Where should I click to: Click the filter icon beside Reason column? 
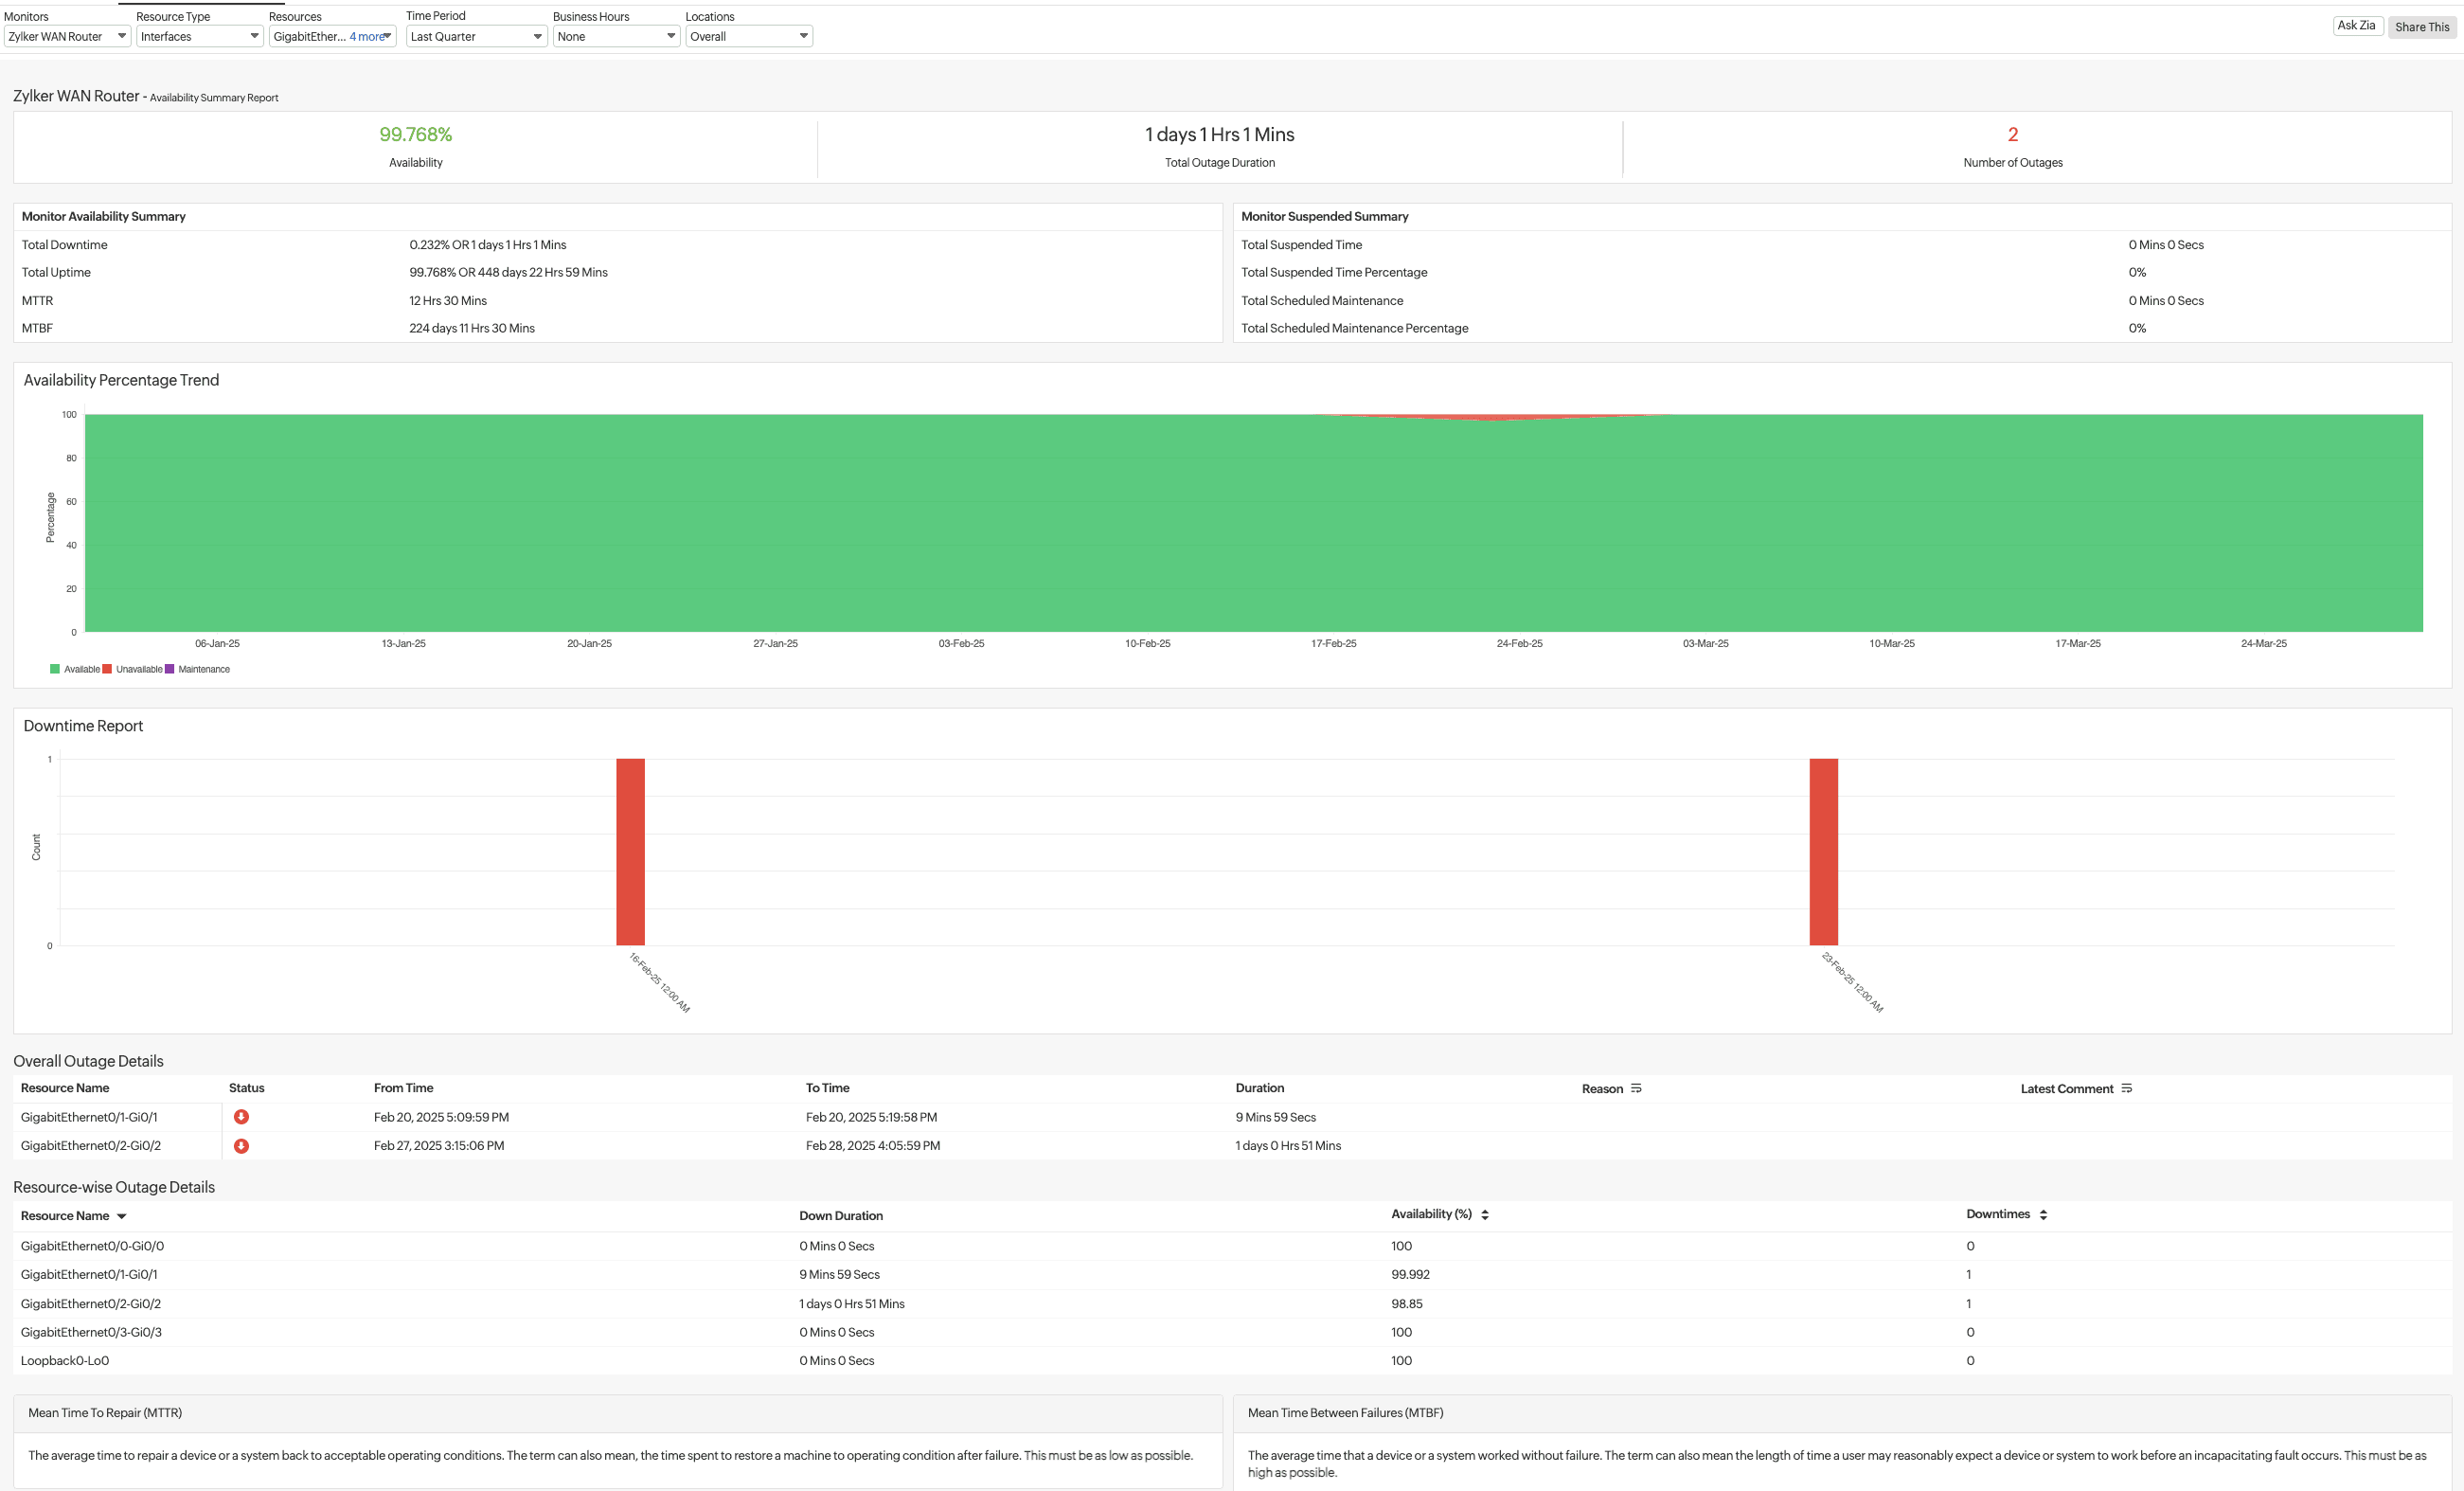(1636, 1088)
